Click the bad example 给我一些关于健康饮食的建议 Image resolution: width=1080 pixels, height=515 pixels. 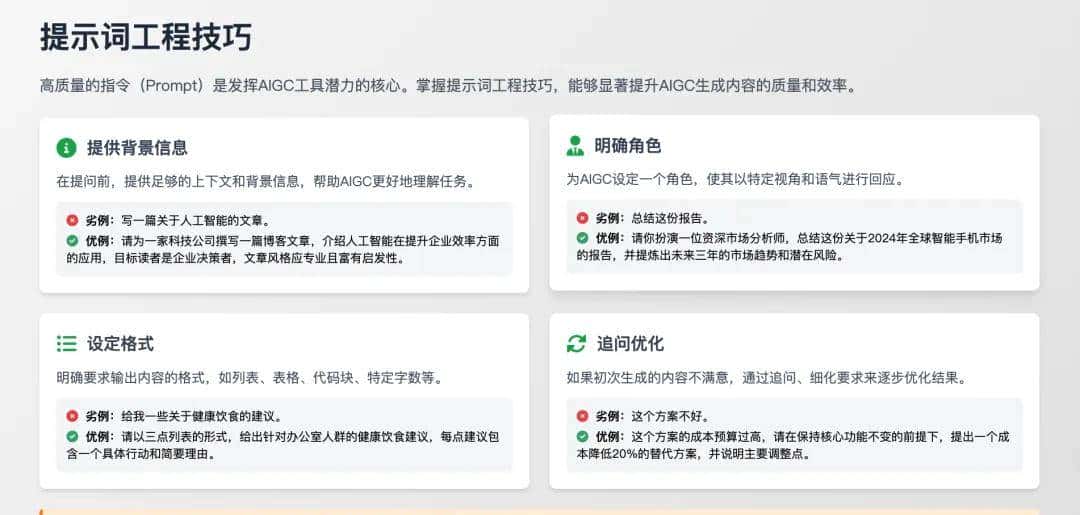(202, 417)
